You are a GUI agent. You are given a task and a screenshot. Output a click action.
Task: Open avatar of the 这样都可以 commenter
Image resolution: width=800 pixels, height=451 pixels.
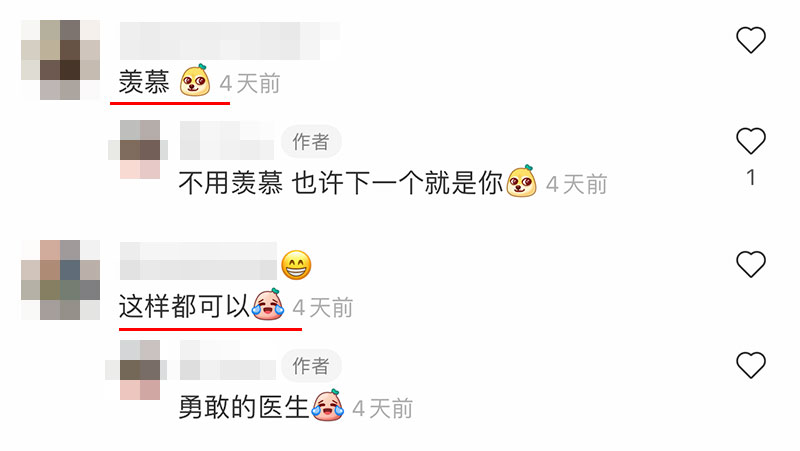(x=60, y=280)
